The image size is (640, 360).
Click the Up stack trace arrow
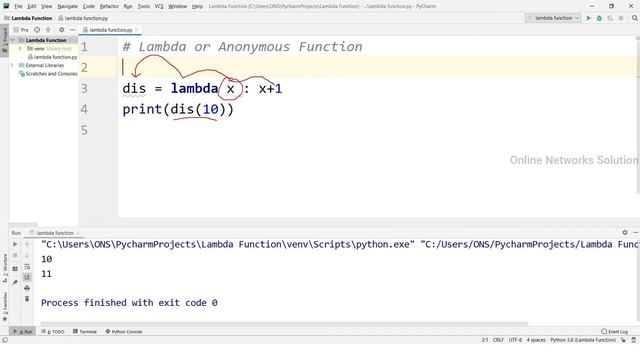(x=27, y=244)
